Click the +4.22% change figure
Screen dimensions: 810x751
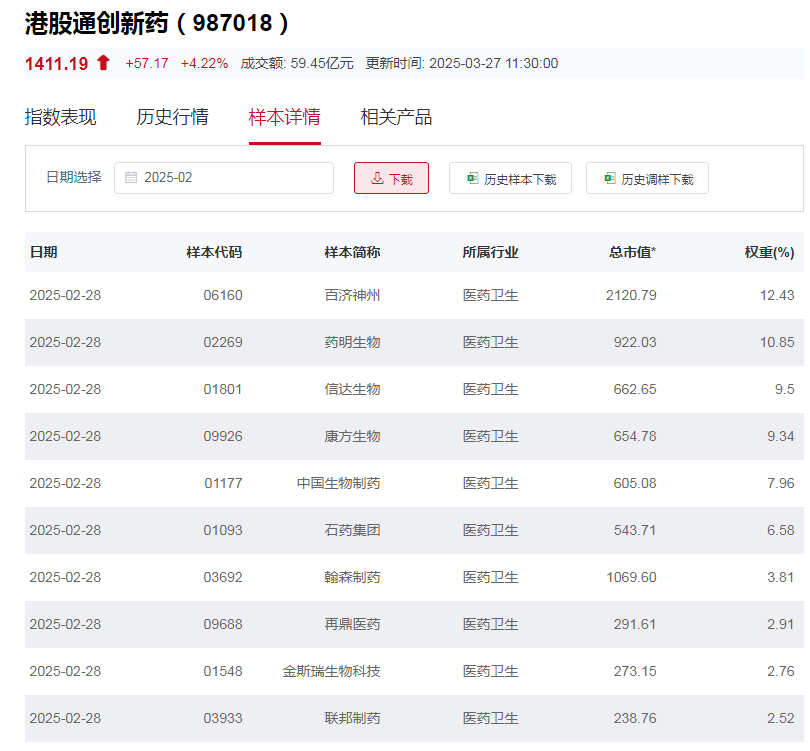[204, 64]
